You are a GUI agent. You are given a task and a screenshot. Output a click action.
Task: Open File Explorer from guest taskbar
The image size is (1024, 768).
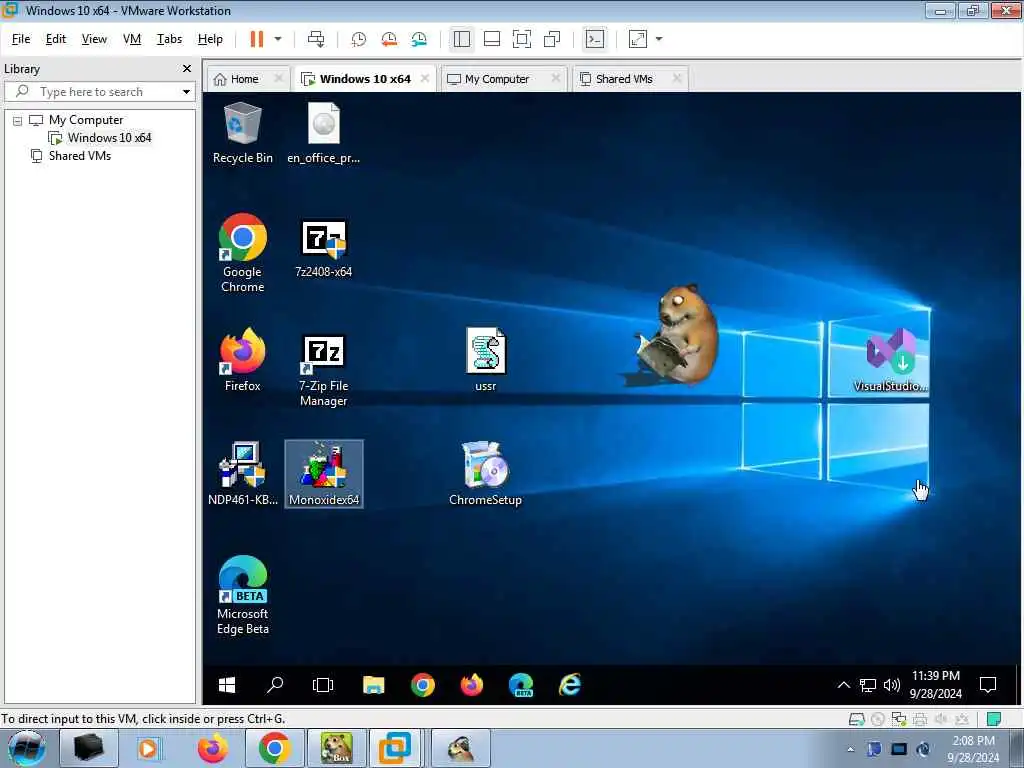tap(374, 685)
